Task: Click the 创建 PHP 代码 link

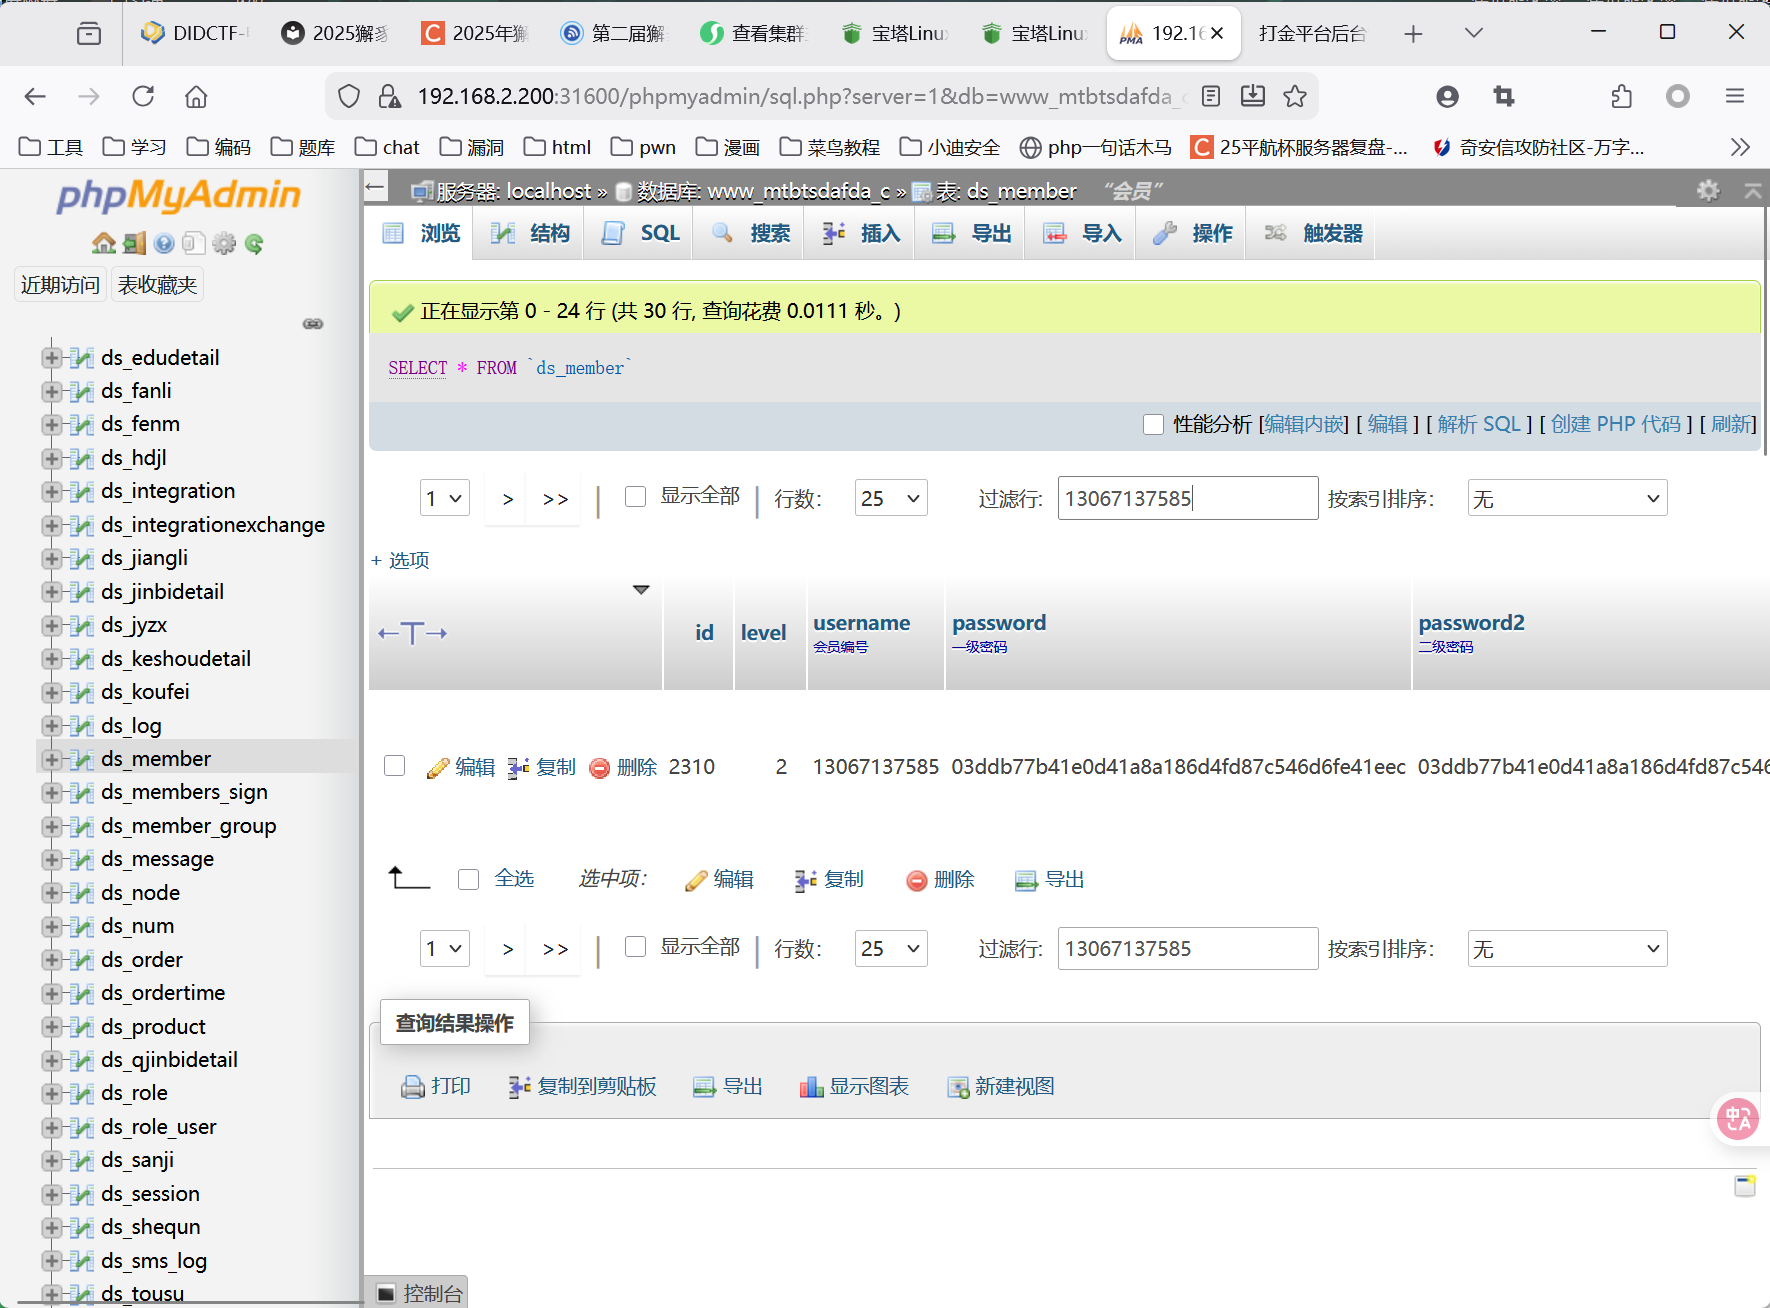Action: point(1616,425)
